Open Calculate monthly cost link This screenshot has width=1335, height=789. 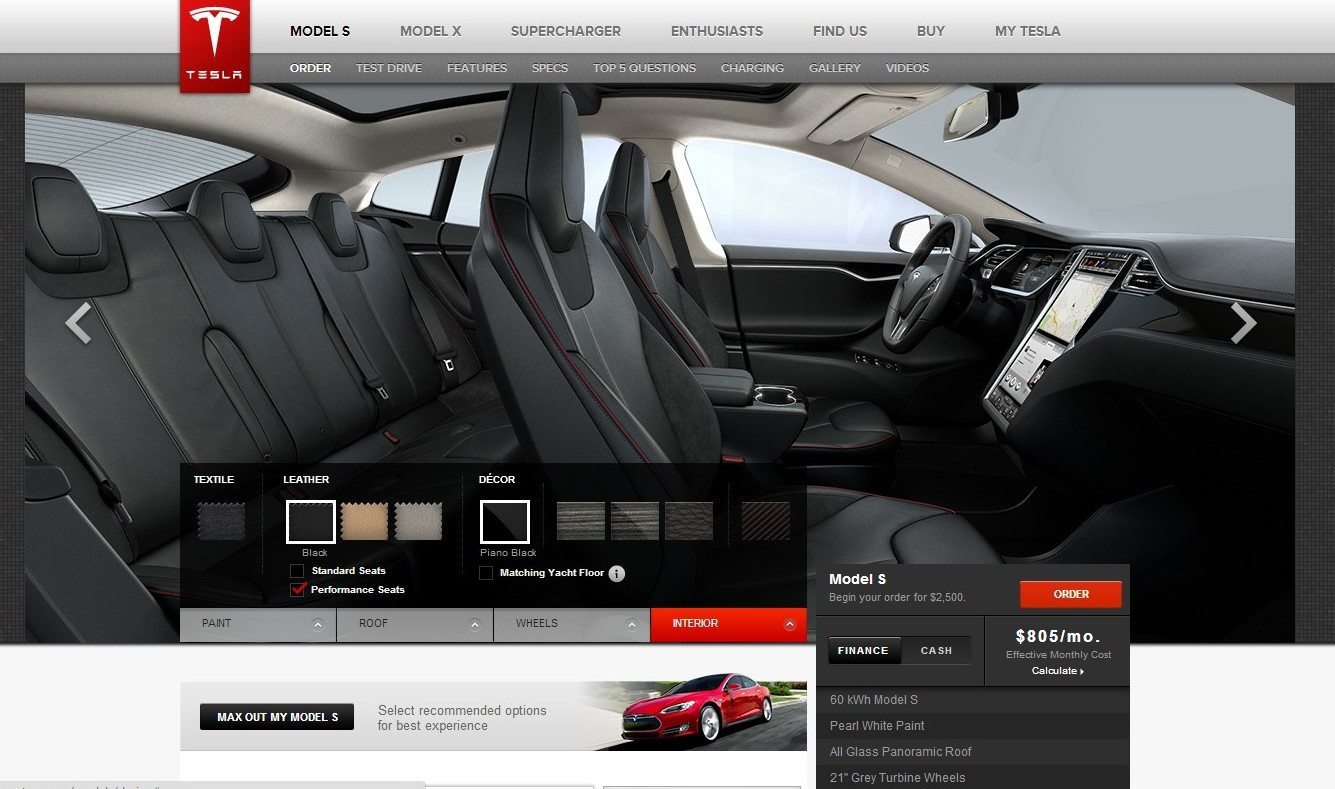click(x=1058, y=671)
